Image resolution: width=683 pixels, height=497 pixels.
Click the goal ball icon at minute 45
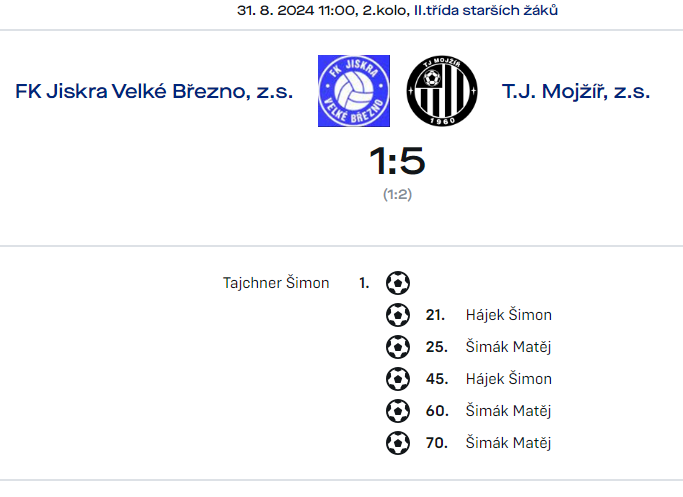point(398,379)
